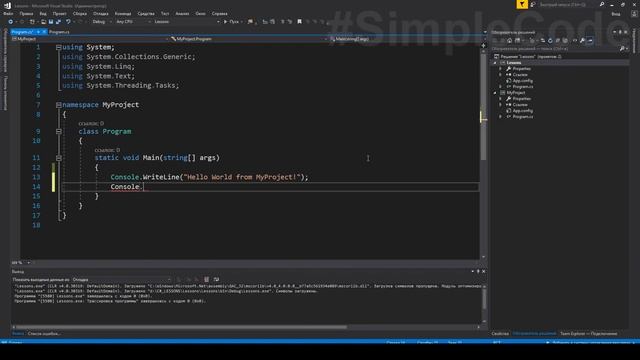Click the Save file icon in toolbar
Viewport: 640px width, 360px height.
(x=51, y=22)
